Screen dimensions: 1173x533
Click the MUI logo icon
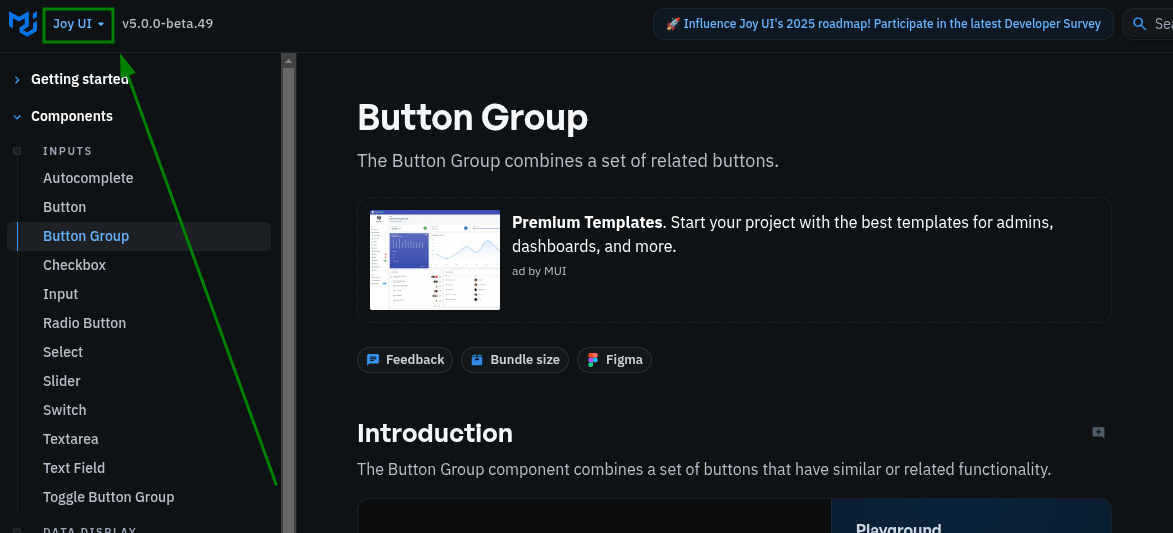pos(22,23)
